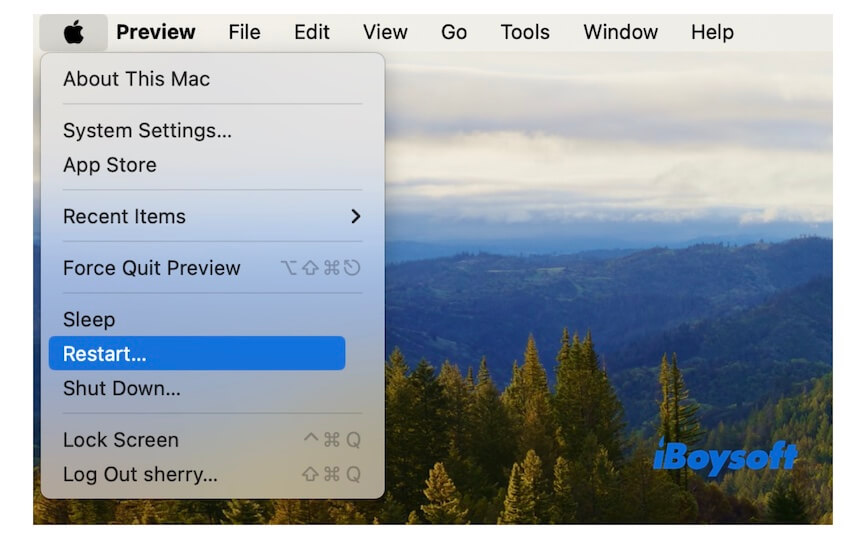This screenshot has height=540, width=850.
Task: Select the highlighted Restart... option
Action: click(104, 354)
